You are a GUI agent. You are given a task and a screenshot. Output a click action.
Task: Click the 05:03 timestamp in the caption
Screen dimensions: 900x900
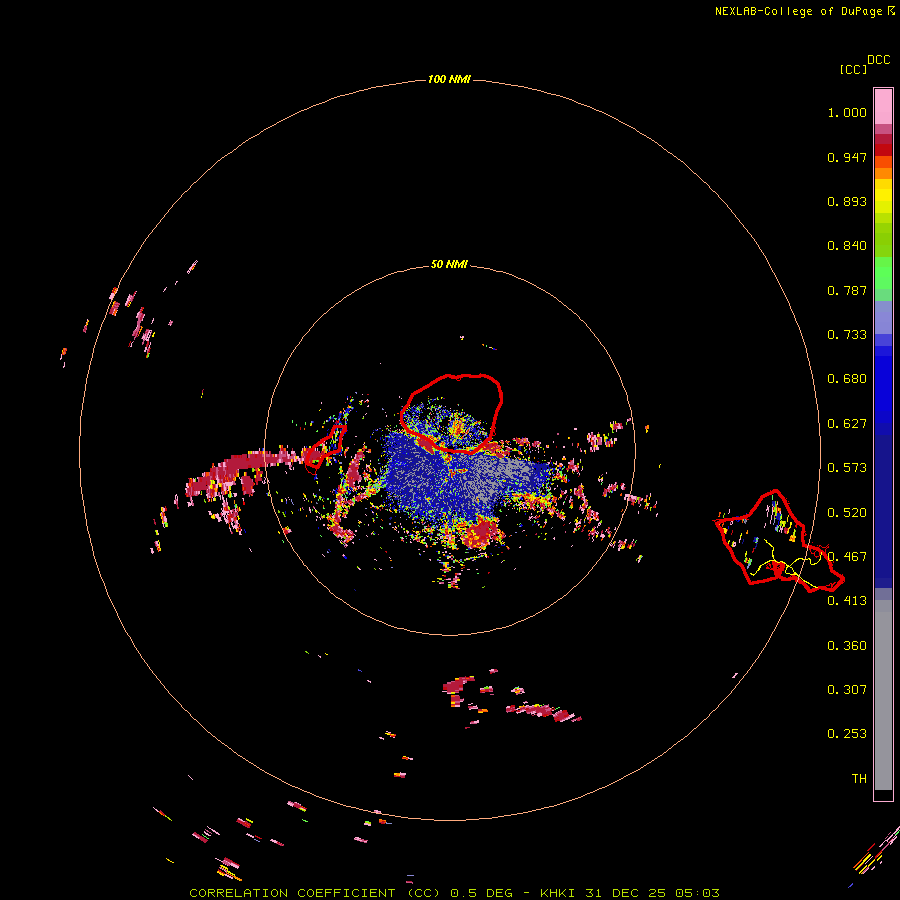(697, 893)
